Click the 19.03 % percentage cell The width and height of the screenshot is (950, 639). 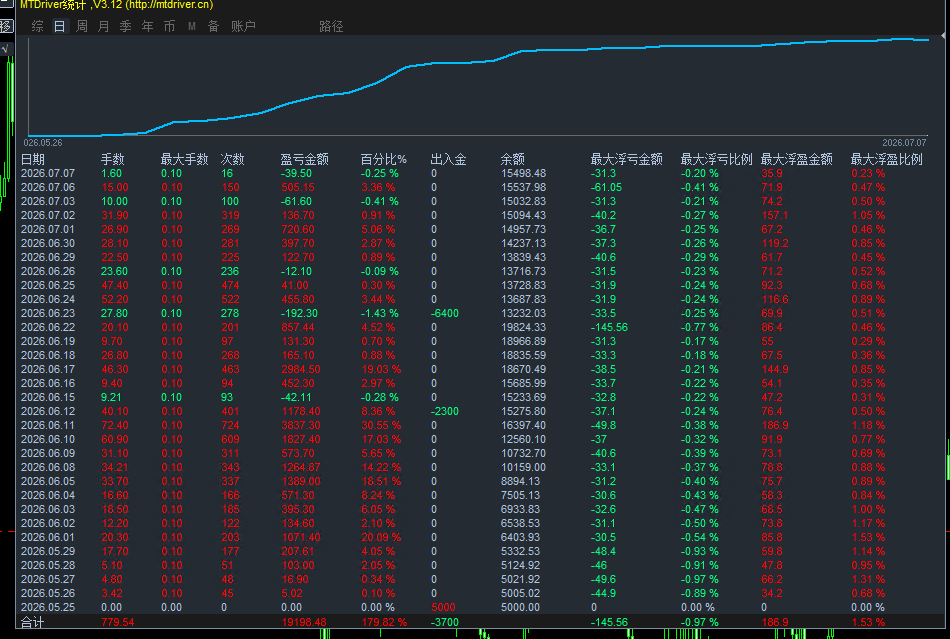(x=380, y=369)
